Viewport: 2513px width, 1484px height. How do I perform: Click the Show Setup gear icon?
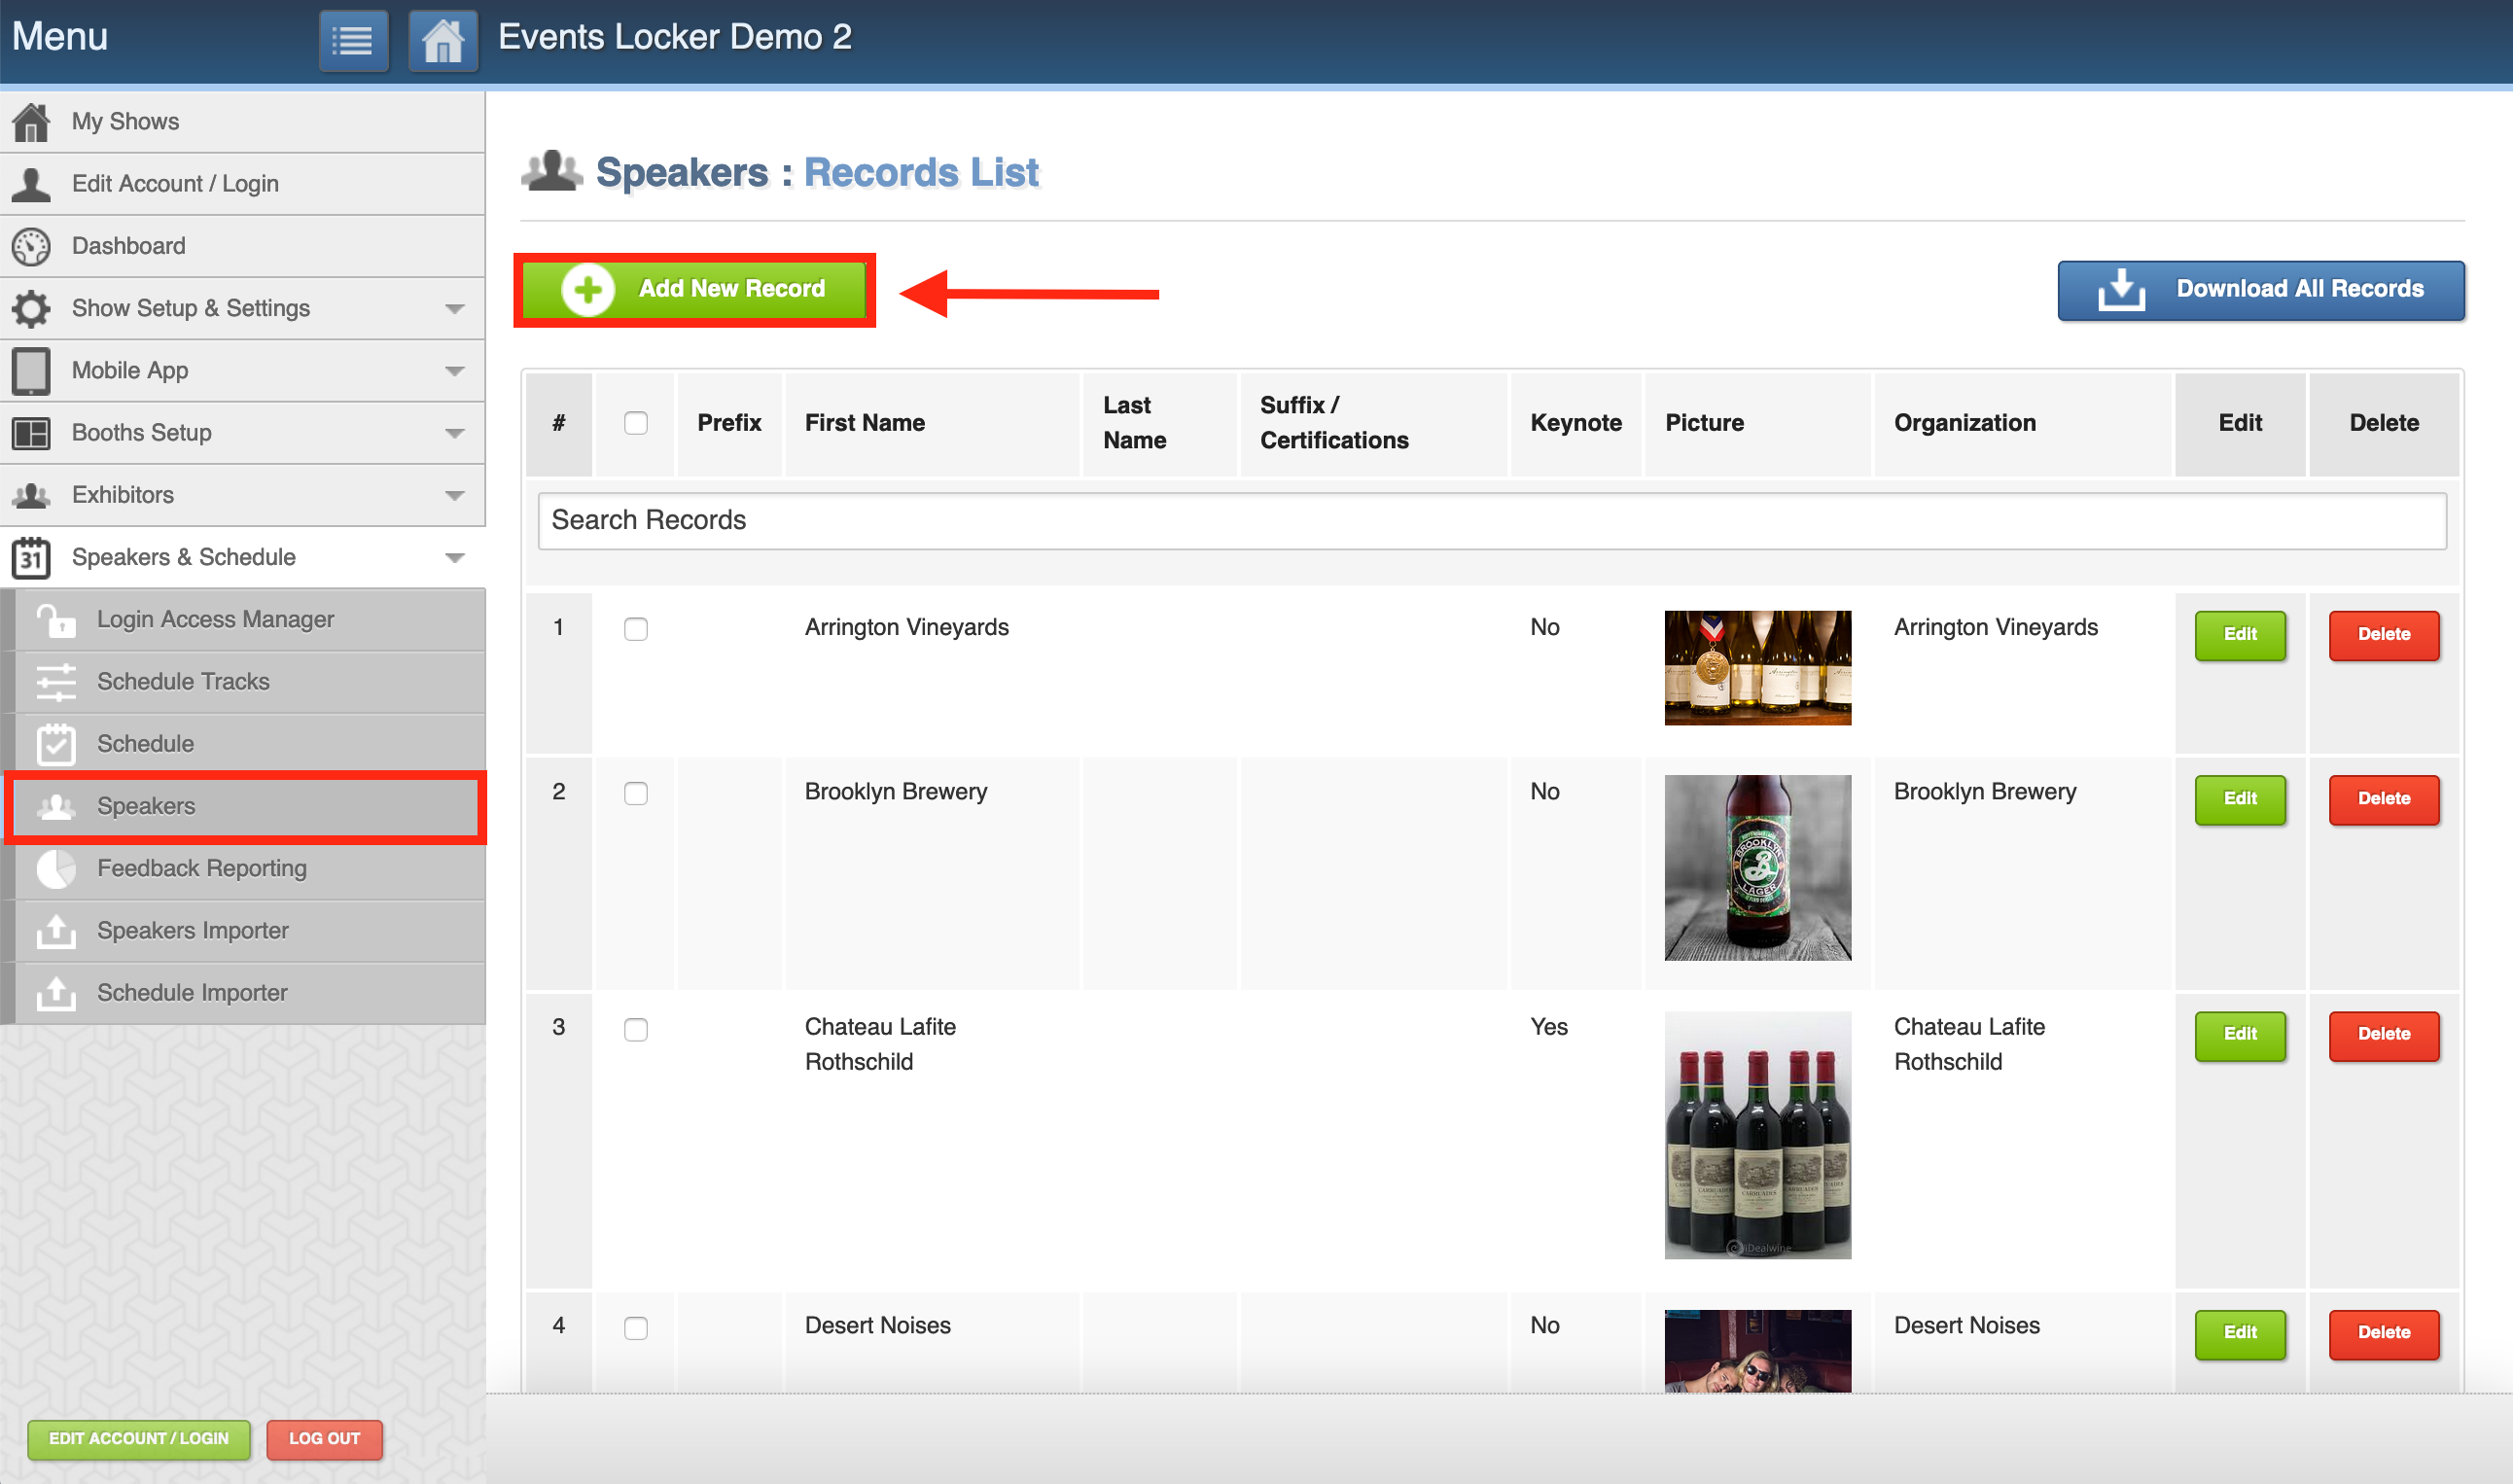point(31,308)
